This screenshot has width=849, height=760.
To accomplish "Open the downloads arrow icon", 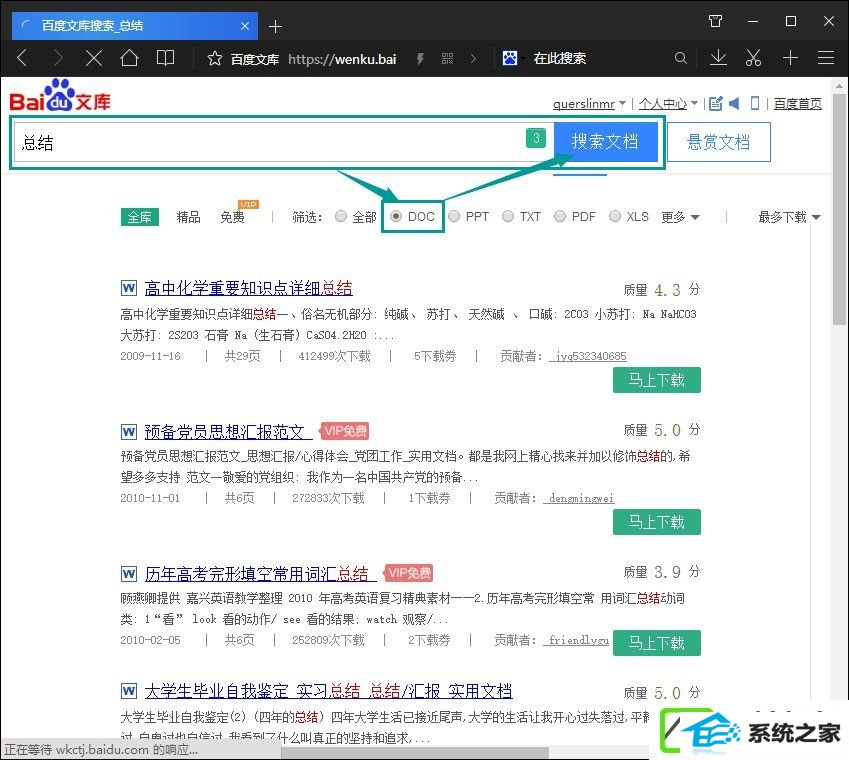I will pos(718,57).
